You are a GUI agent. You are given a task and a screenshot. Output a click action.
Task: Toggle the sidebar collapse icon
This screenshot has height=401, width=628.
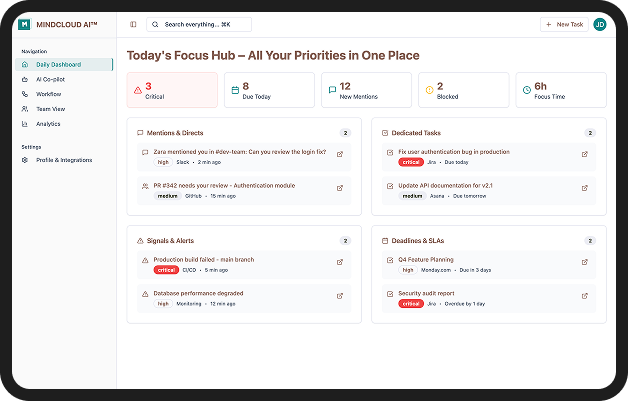(x=133, y=24)
